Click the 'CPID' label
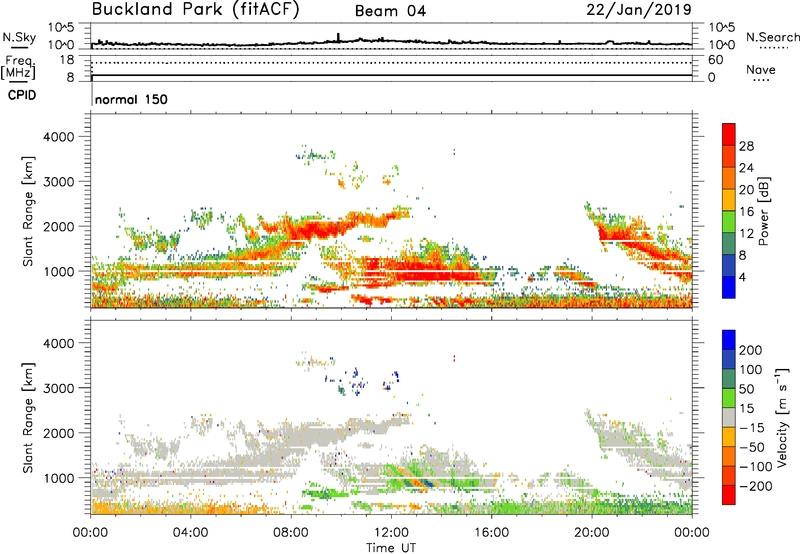800x554 pixels. (22, 95)
